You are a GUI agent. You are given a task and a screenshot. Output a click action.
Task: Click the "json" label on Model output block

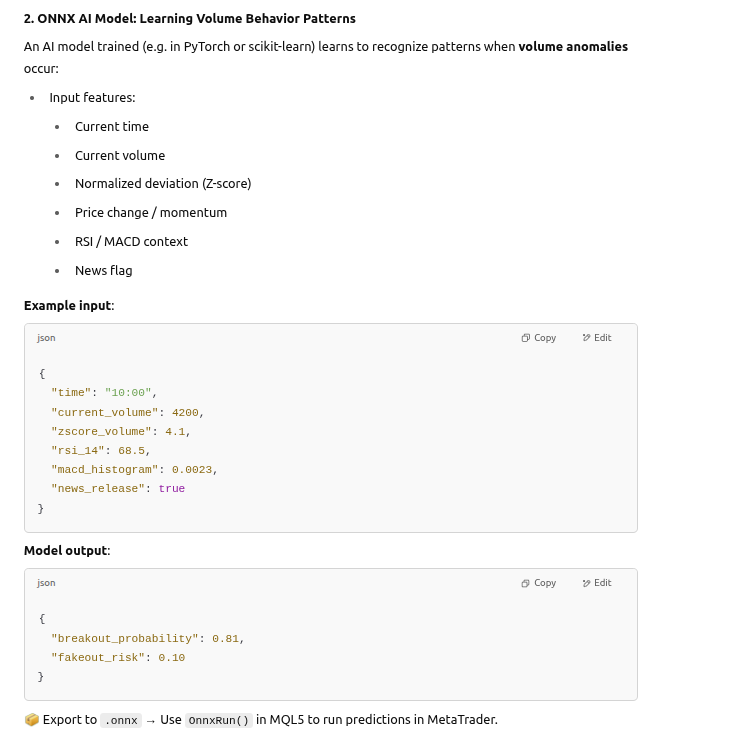pyautogui.click(x=46, y=583)
